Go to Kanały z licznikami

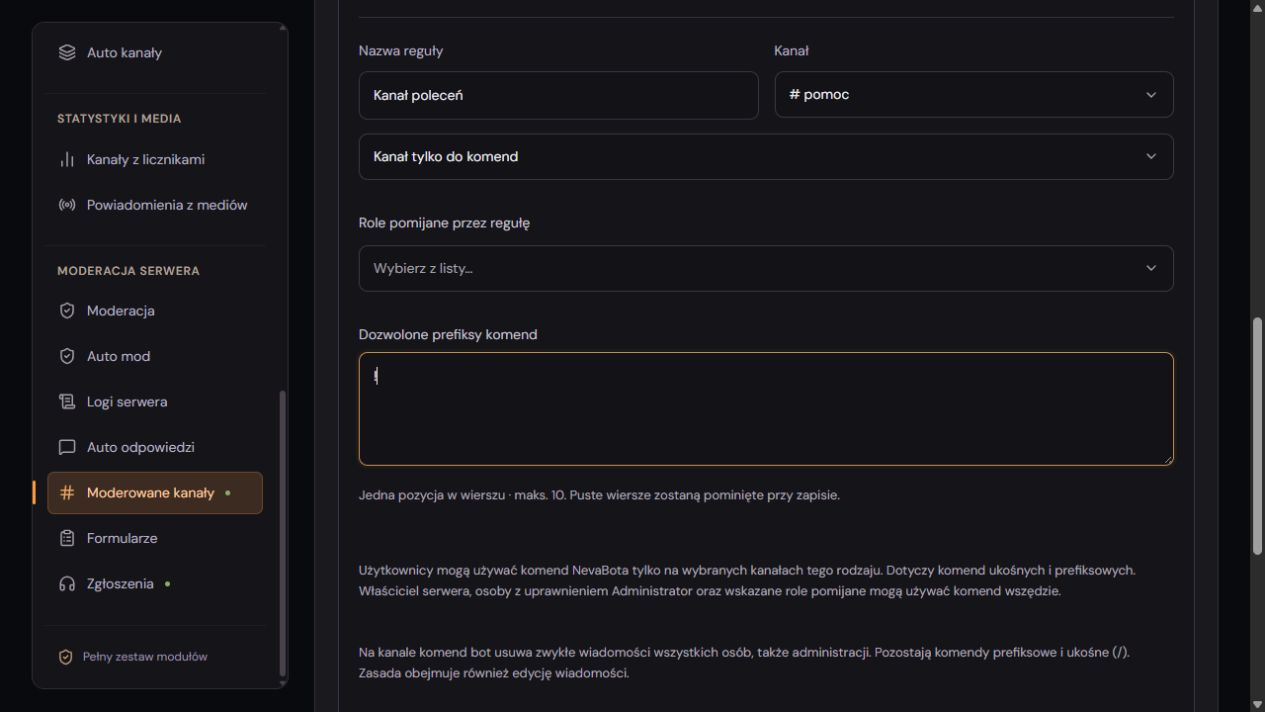155,160
